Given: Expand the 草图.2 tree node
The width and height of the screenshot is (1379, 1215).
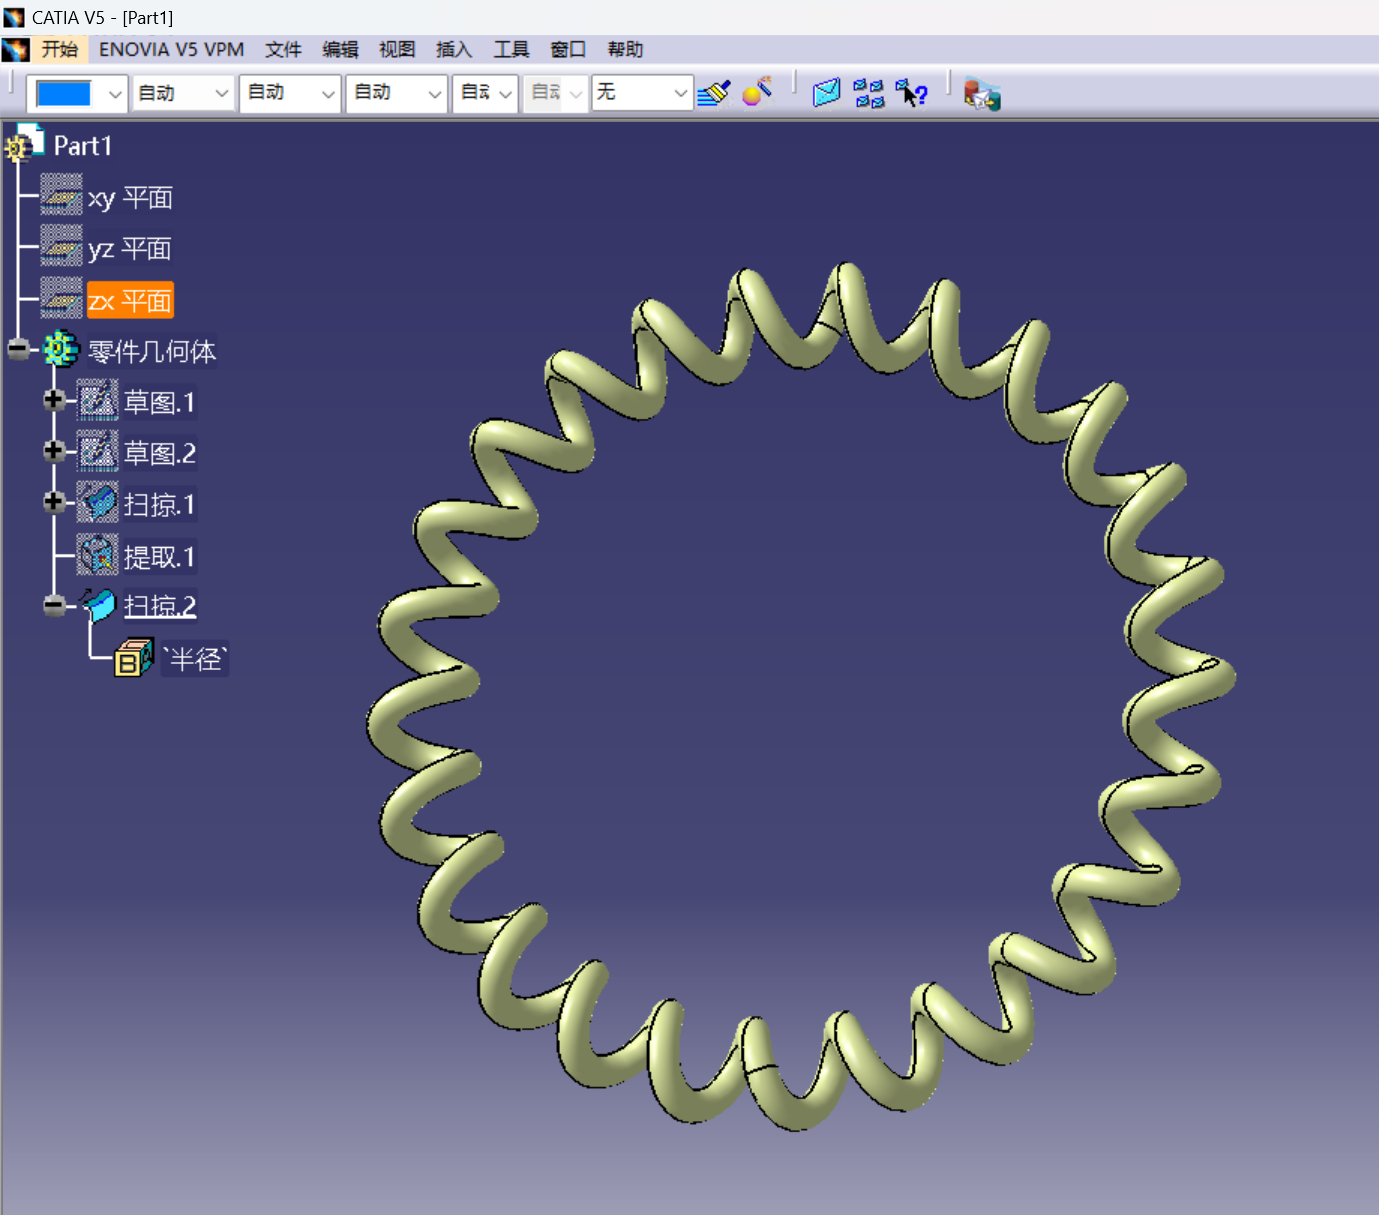Looking at the screenshot, I should coord(54,451).
